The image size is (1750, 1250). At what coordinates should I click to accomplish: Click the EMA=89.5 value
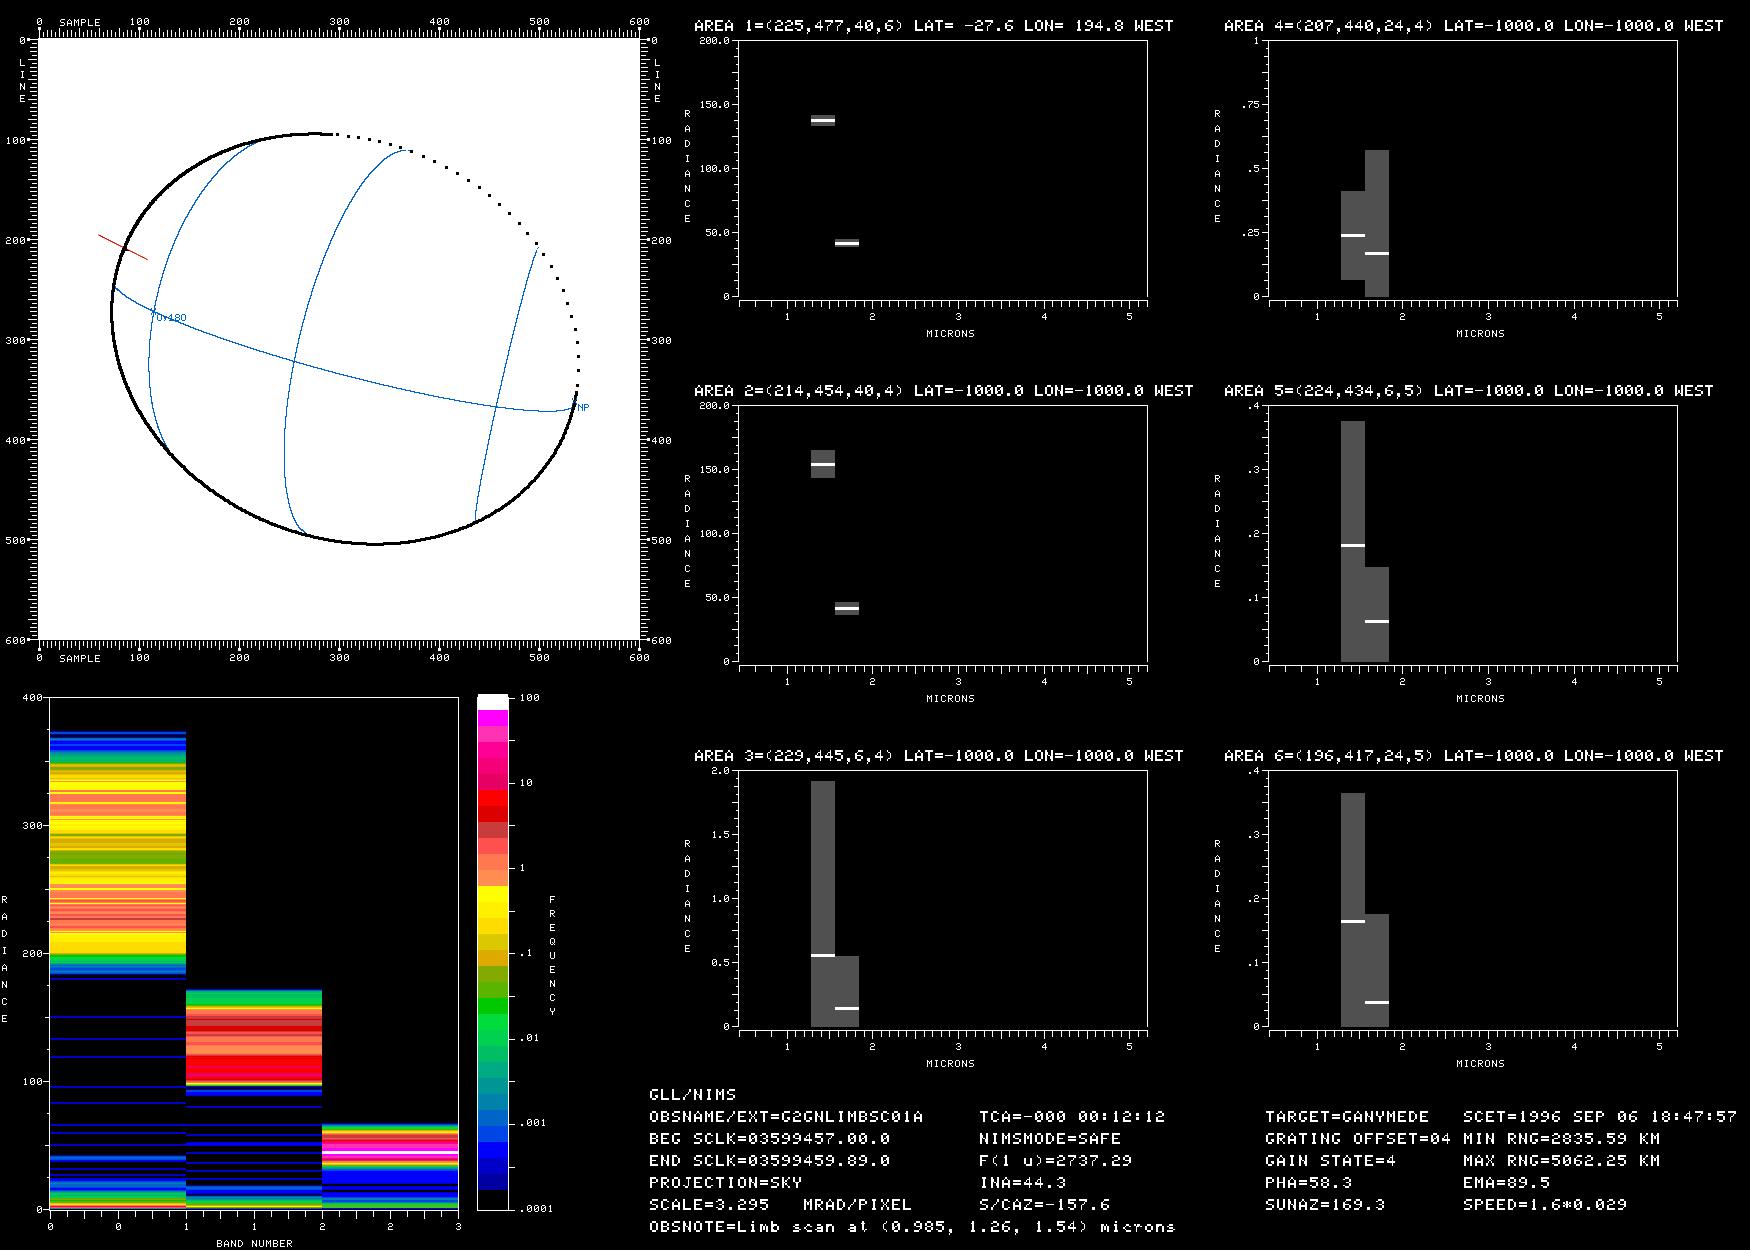tap(1507, 1183)
